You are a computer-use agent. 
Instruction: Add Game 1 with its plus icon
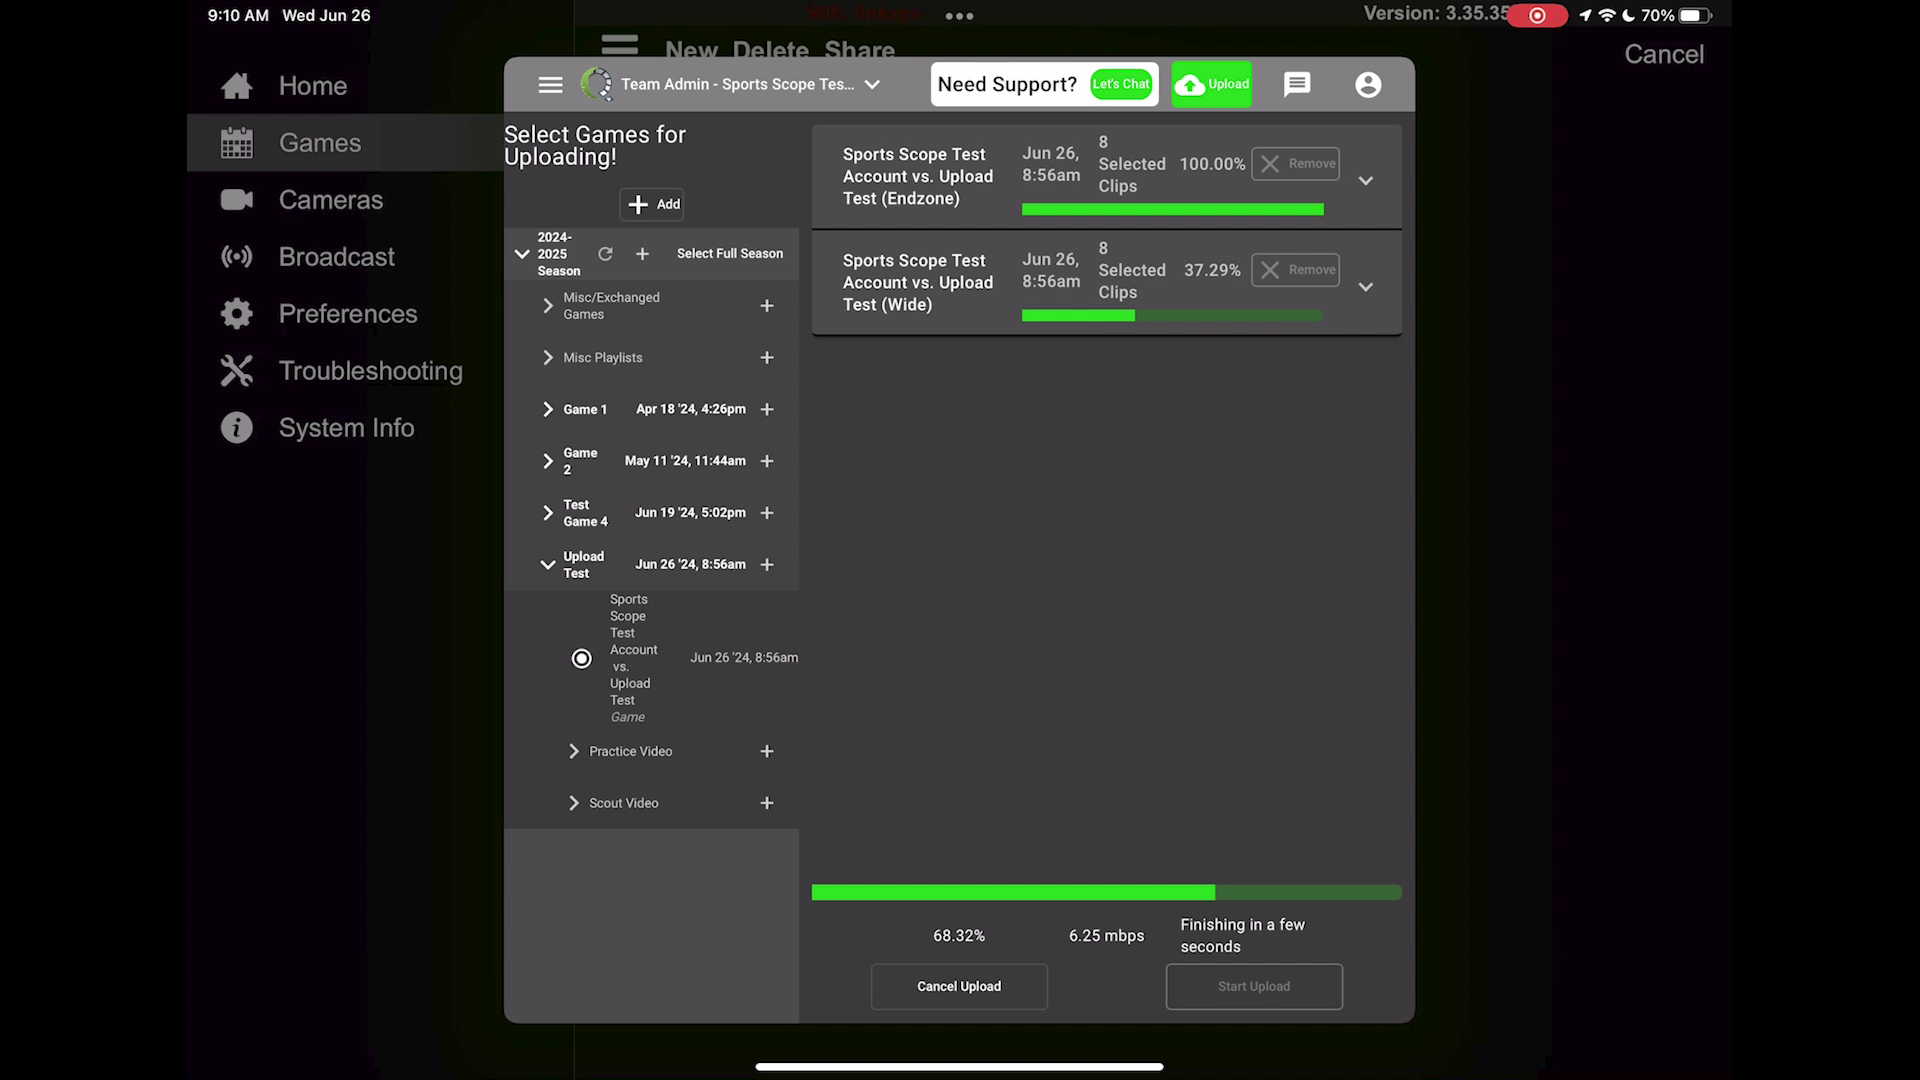pos(767,409)
